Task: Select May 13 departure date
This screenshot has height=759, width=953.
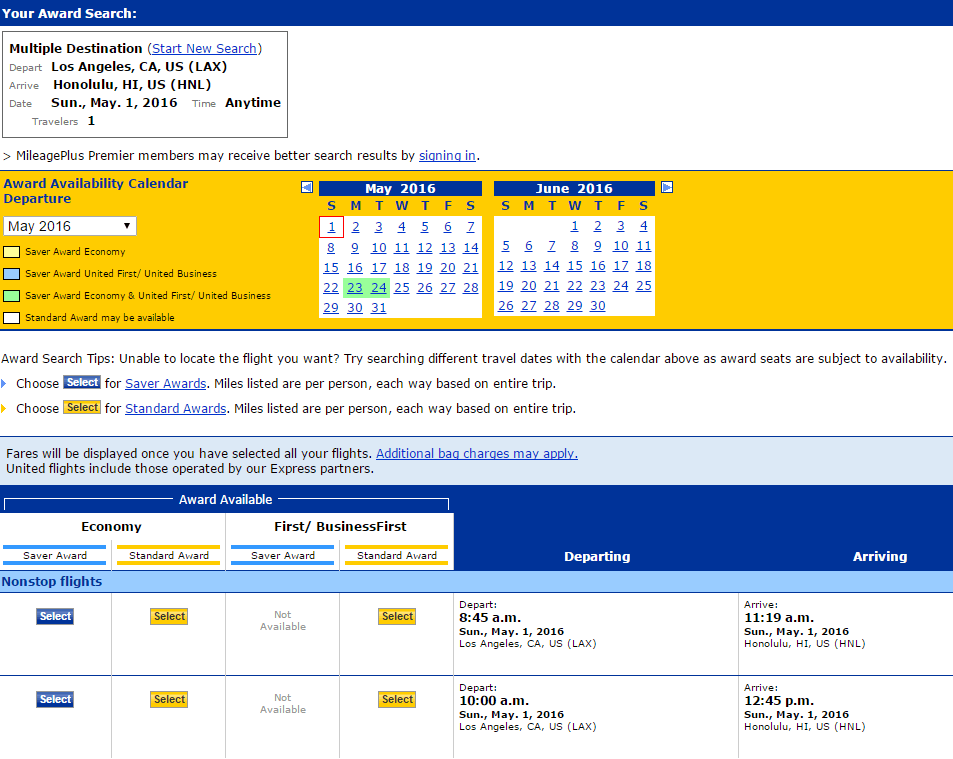Action: [448, 247]
